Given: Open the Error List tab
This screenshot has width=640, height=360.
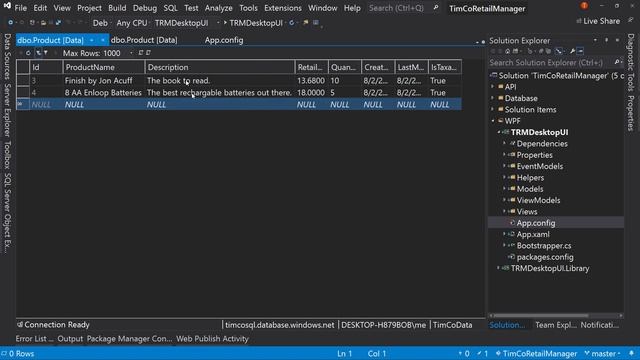Looking at the screenshot, I should pyautogui.click(x=34, y=339).
